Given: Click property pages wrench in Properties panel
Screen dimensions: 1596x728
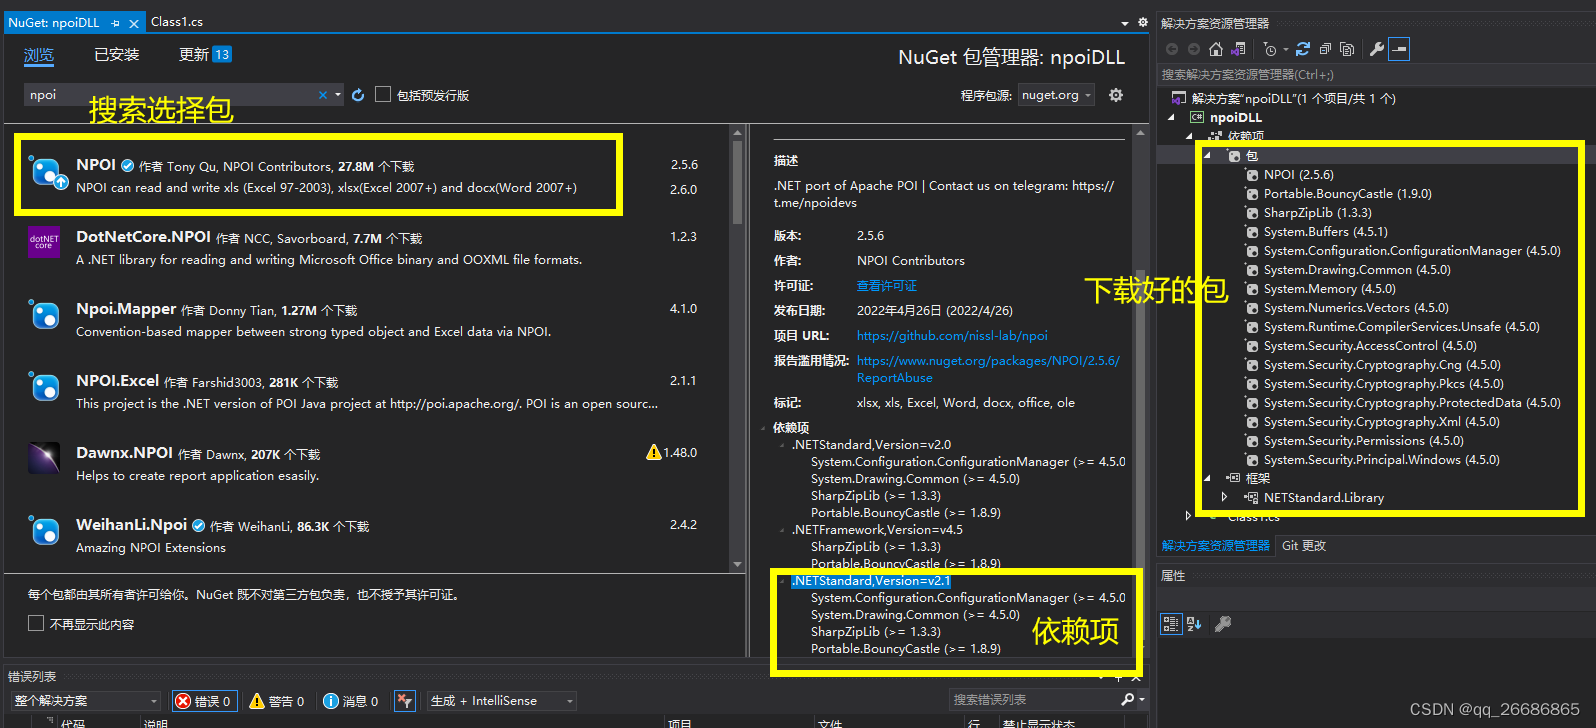Looking at the screenshot, I should click(x=1222, y=624).
